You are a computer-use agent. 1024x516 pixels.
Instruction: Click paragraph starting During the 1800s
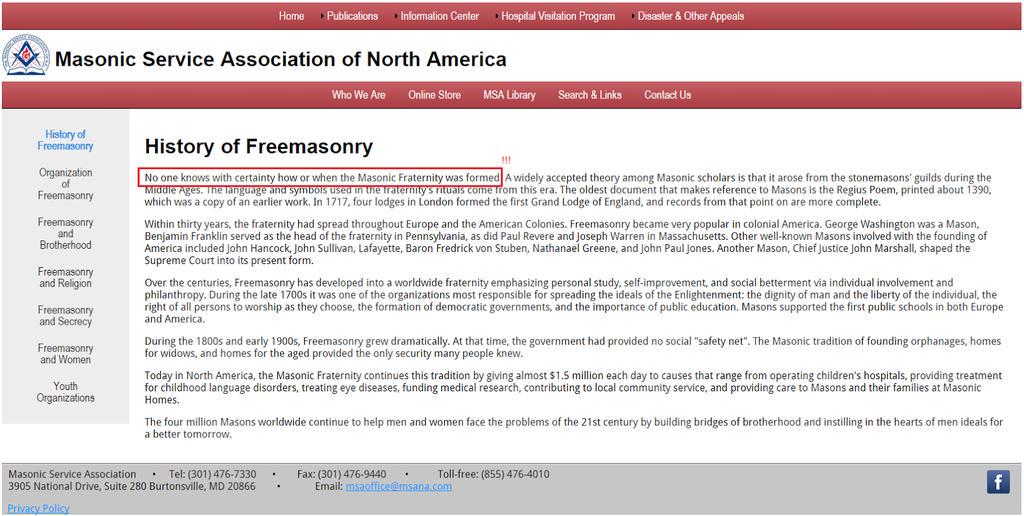point(573,347)
